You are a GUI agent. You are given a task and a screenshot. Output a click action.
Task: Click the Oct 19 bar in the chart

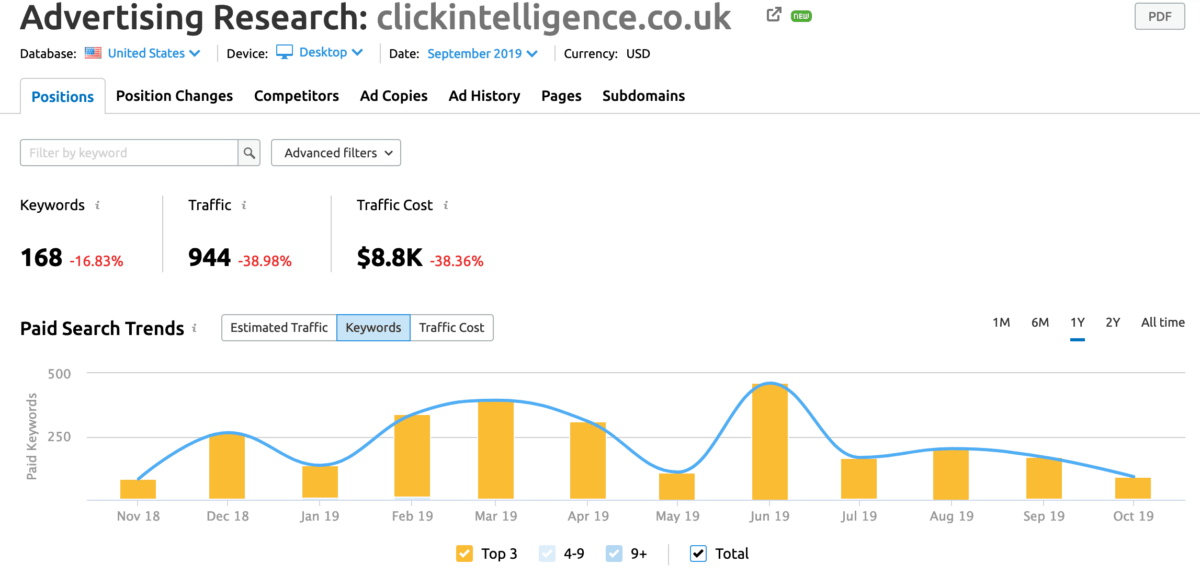tap(1133, 488)
